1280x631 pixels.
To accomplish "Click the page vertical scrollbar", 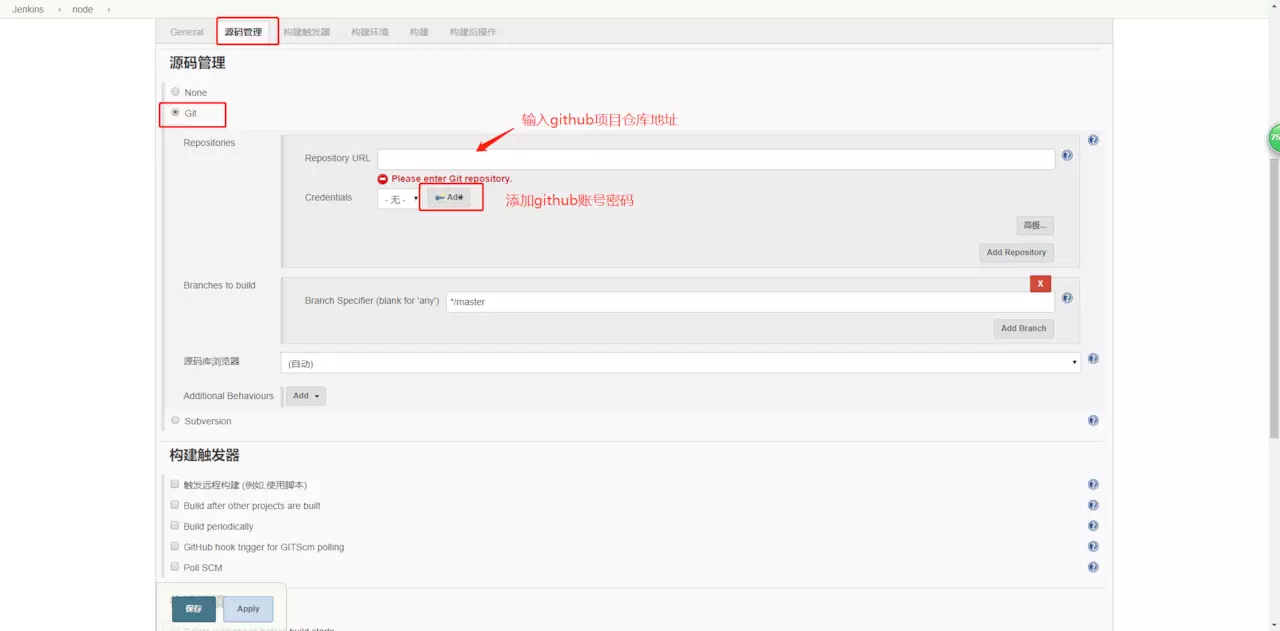I will click(x=1273, y=298).
